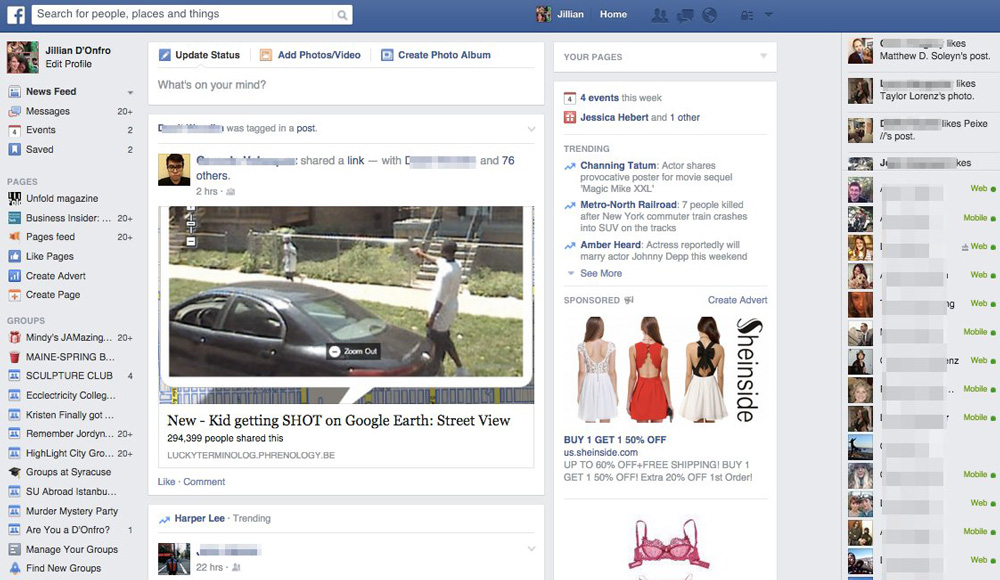The width and height of the screenshot is (1000, 580).
Task: Click the Add Photos/Video icon
Action: point(266,55)
